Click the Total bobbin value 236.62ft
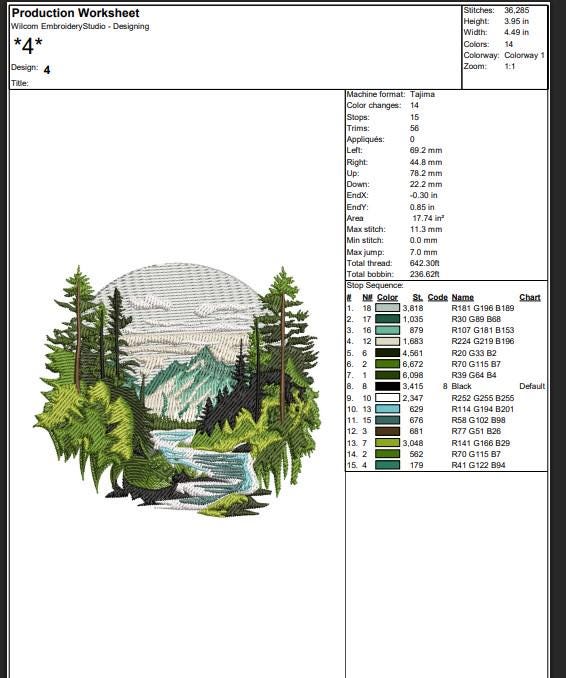Viewport: 566px width, 678px height. coord(425,274)
